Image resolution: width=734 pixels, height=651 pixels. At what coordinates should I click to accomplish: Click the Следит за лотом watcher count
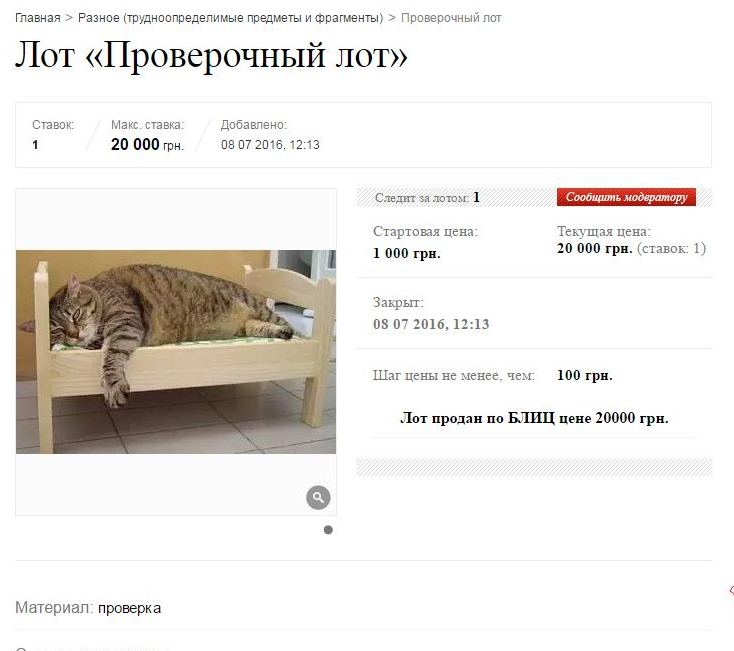pyautogui.click(x=476, y=197)
